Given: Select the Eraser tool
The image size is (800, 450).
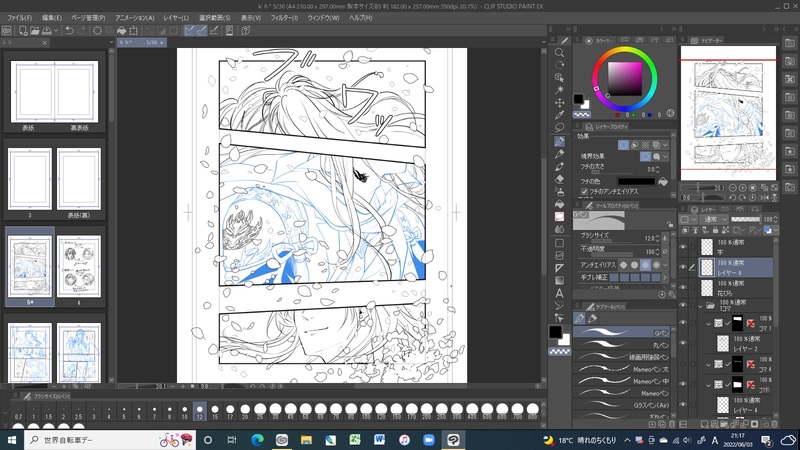Looking at the screenshot, I should click(559, 179).
